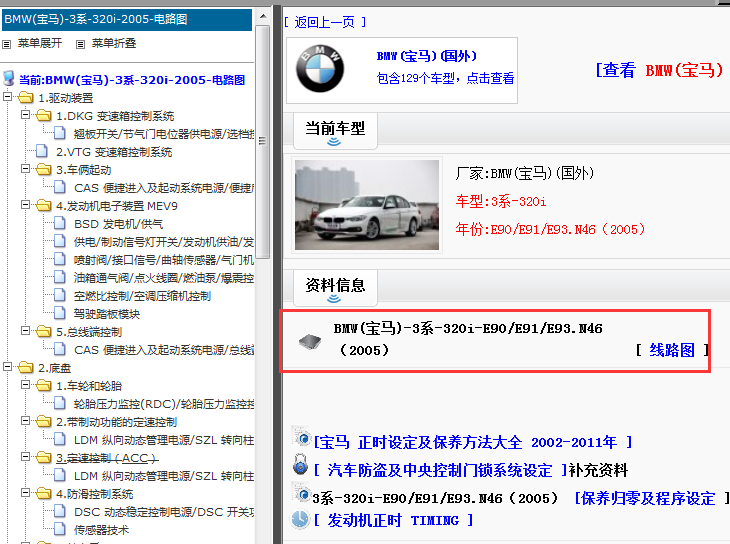730x544 pixels.
Task: Click the 返回上一页 link
Action: (325, 22)
